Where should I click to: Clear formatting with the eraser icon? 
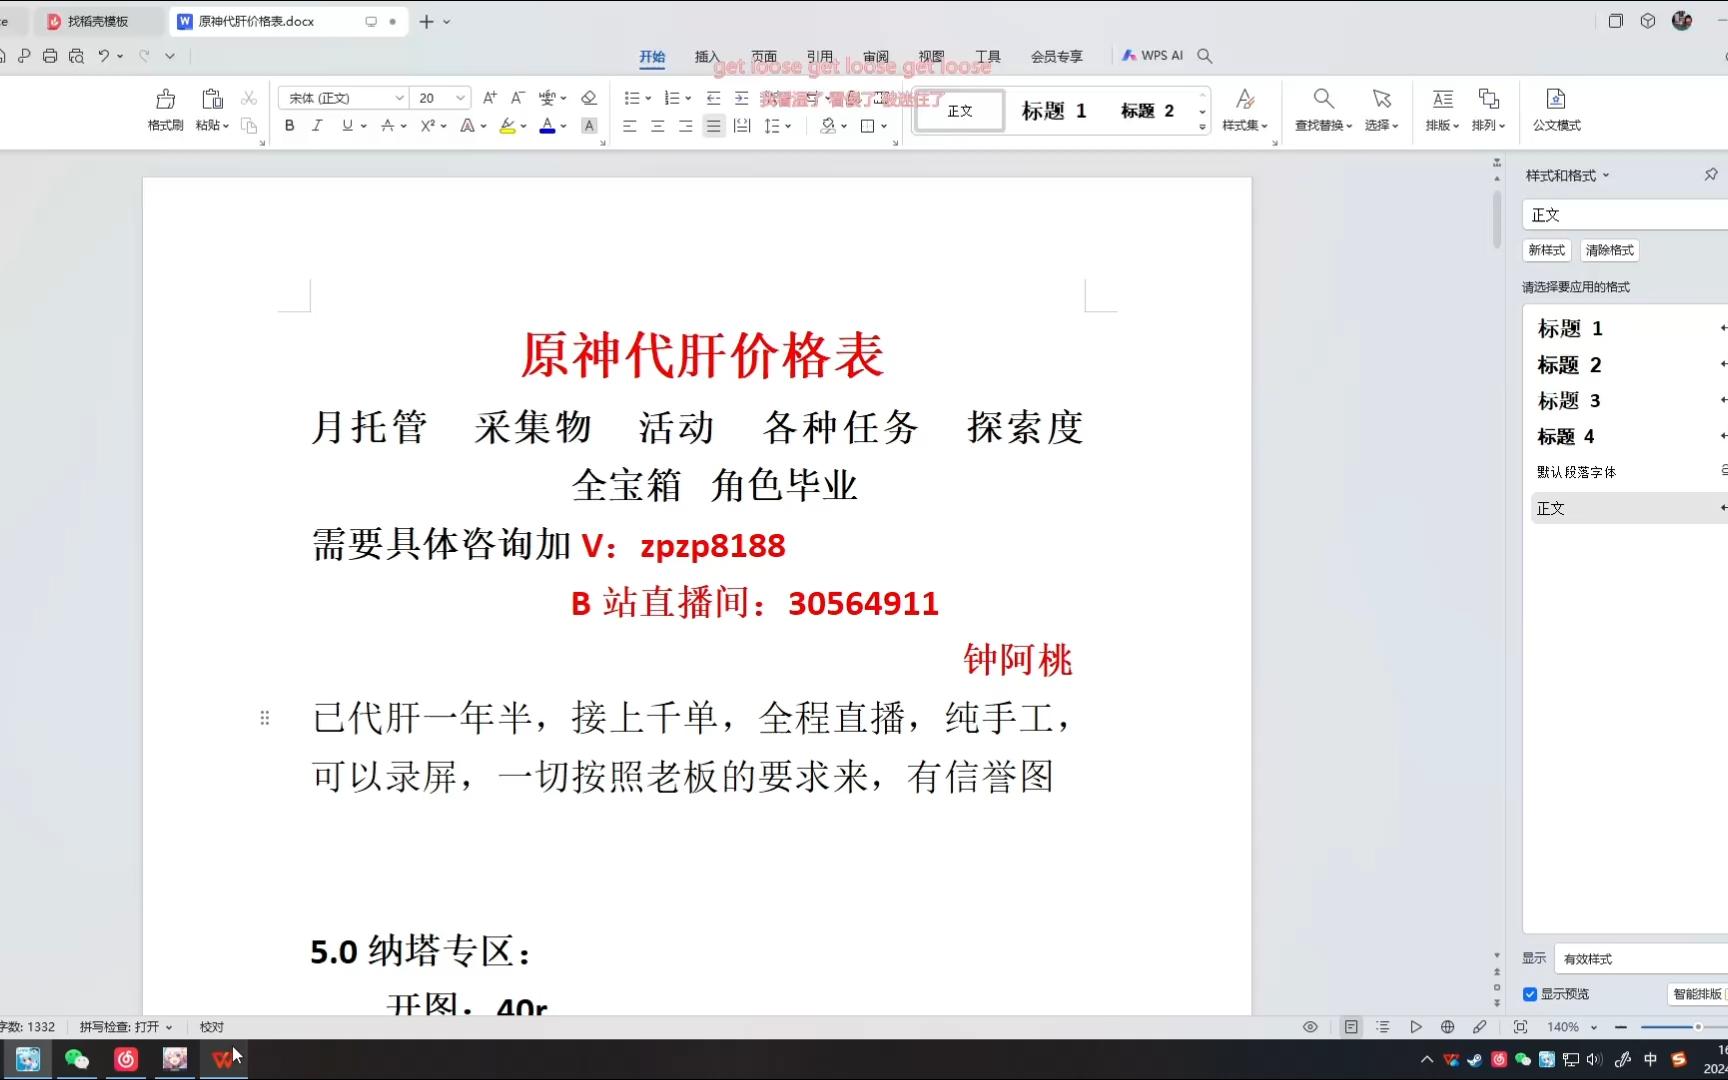(589, 98)
